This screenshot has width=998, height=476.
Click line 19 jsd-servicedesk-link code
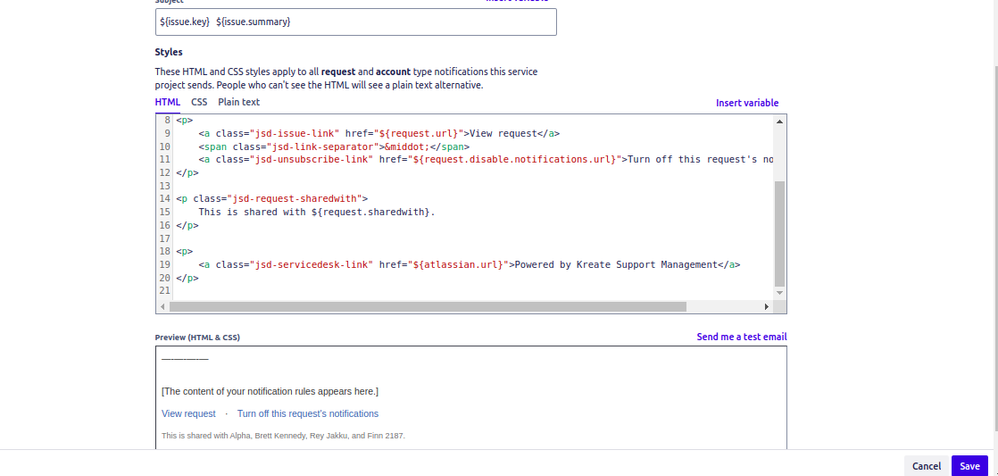469,265
